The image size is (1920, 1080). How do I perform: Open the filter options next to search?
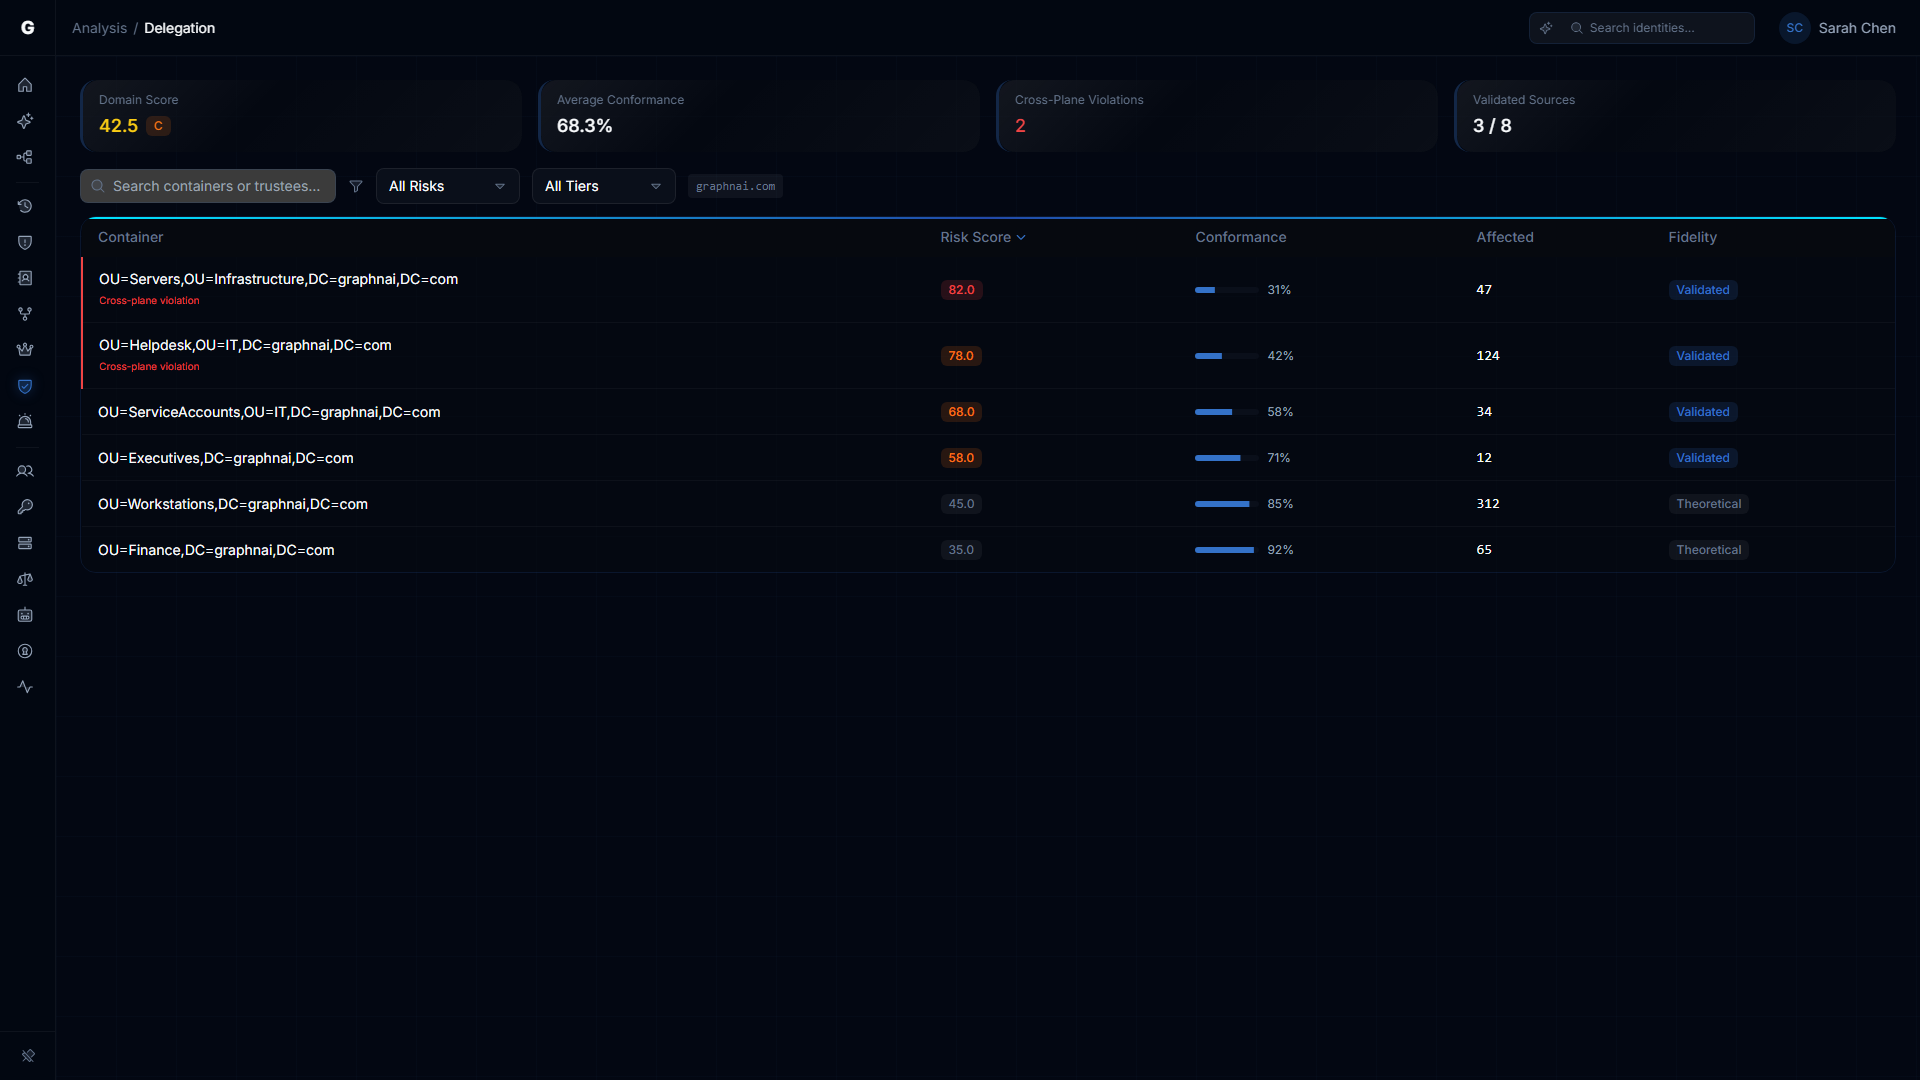(x=355, y=186)
